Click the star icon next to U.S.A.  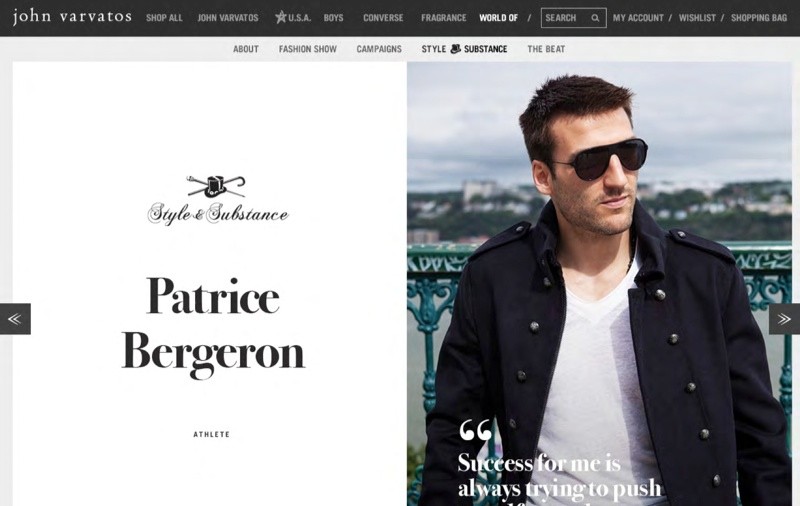[281, 17]
